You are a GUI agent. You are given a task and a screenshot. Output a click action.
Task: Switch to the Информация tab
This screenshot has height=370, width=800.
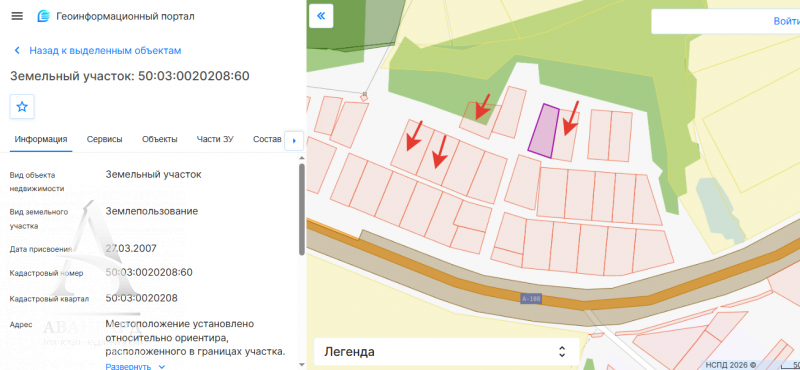point(41,139)
